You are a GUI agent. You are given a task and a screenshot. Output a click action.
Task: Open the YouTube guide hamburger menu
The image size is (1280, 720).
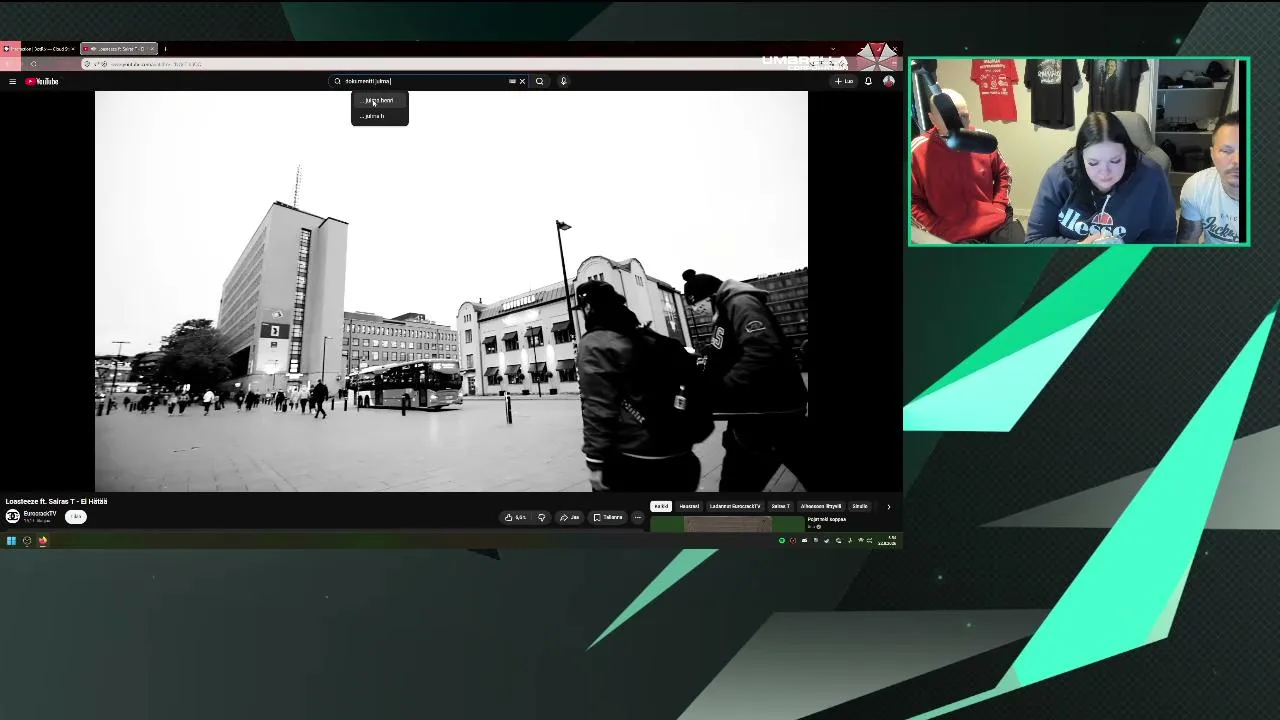click(x=12, y=81)
